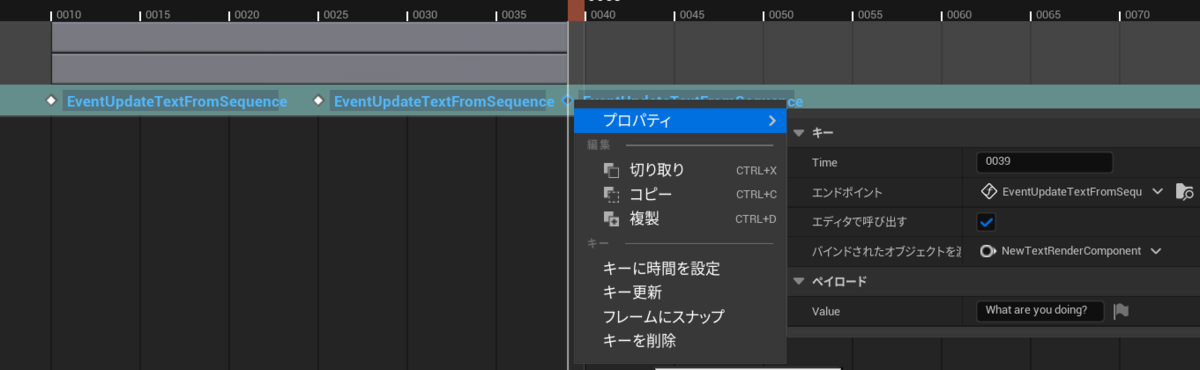Image resolution: width=1200 pixels, height=370 pixels.
Task: Click the copy (コピー) icon in the menu
Action: coord(611,194)
